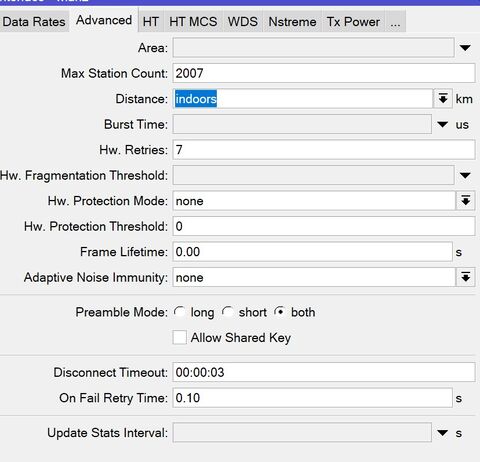Show more tabs with the ellipsis button
This screenshot has width=480, height=462.
(x=395, y=22)
